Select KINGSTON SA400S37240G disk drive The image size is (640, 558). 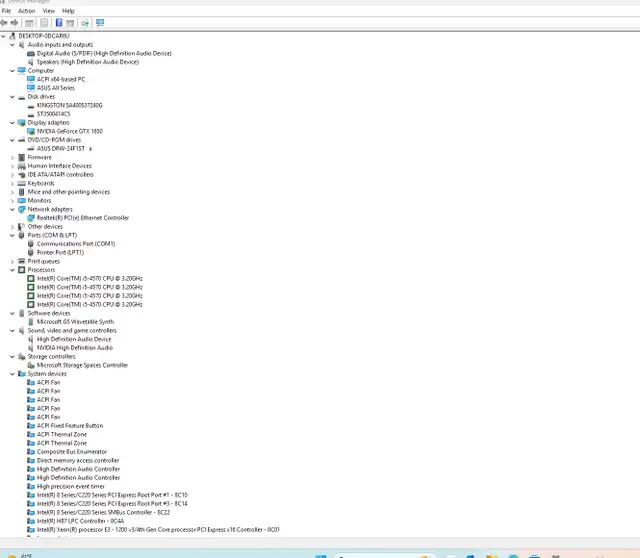coord(69,105)
